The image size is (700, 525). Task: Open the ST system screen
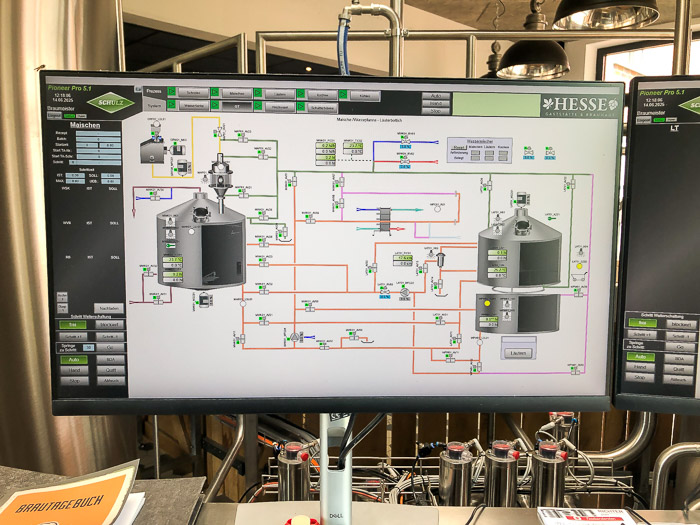click(x=237, y=106)
